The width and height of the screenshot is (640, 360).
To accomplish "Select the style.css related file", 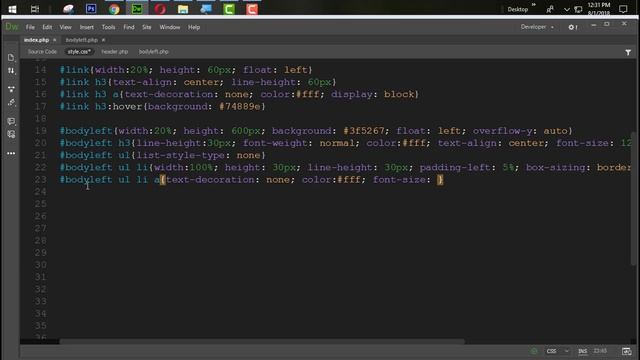I will coord(79,52).
